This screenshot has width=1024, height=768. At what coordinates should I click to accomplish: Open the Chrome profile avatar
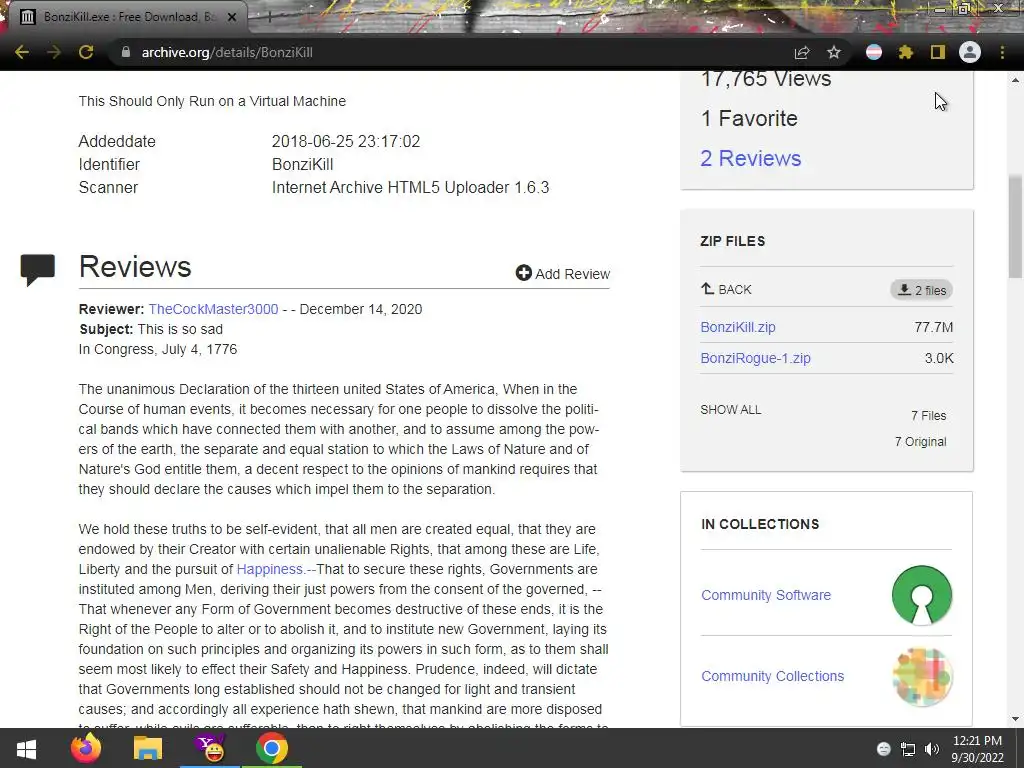tap(970, 52)
